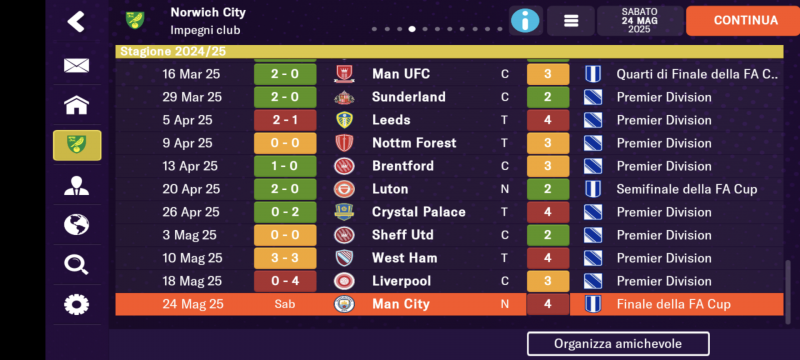Open the world globe icon
Screen dimensions: 800x360
(x=77, y=225)
